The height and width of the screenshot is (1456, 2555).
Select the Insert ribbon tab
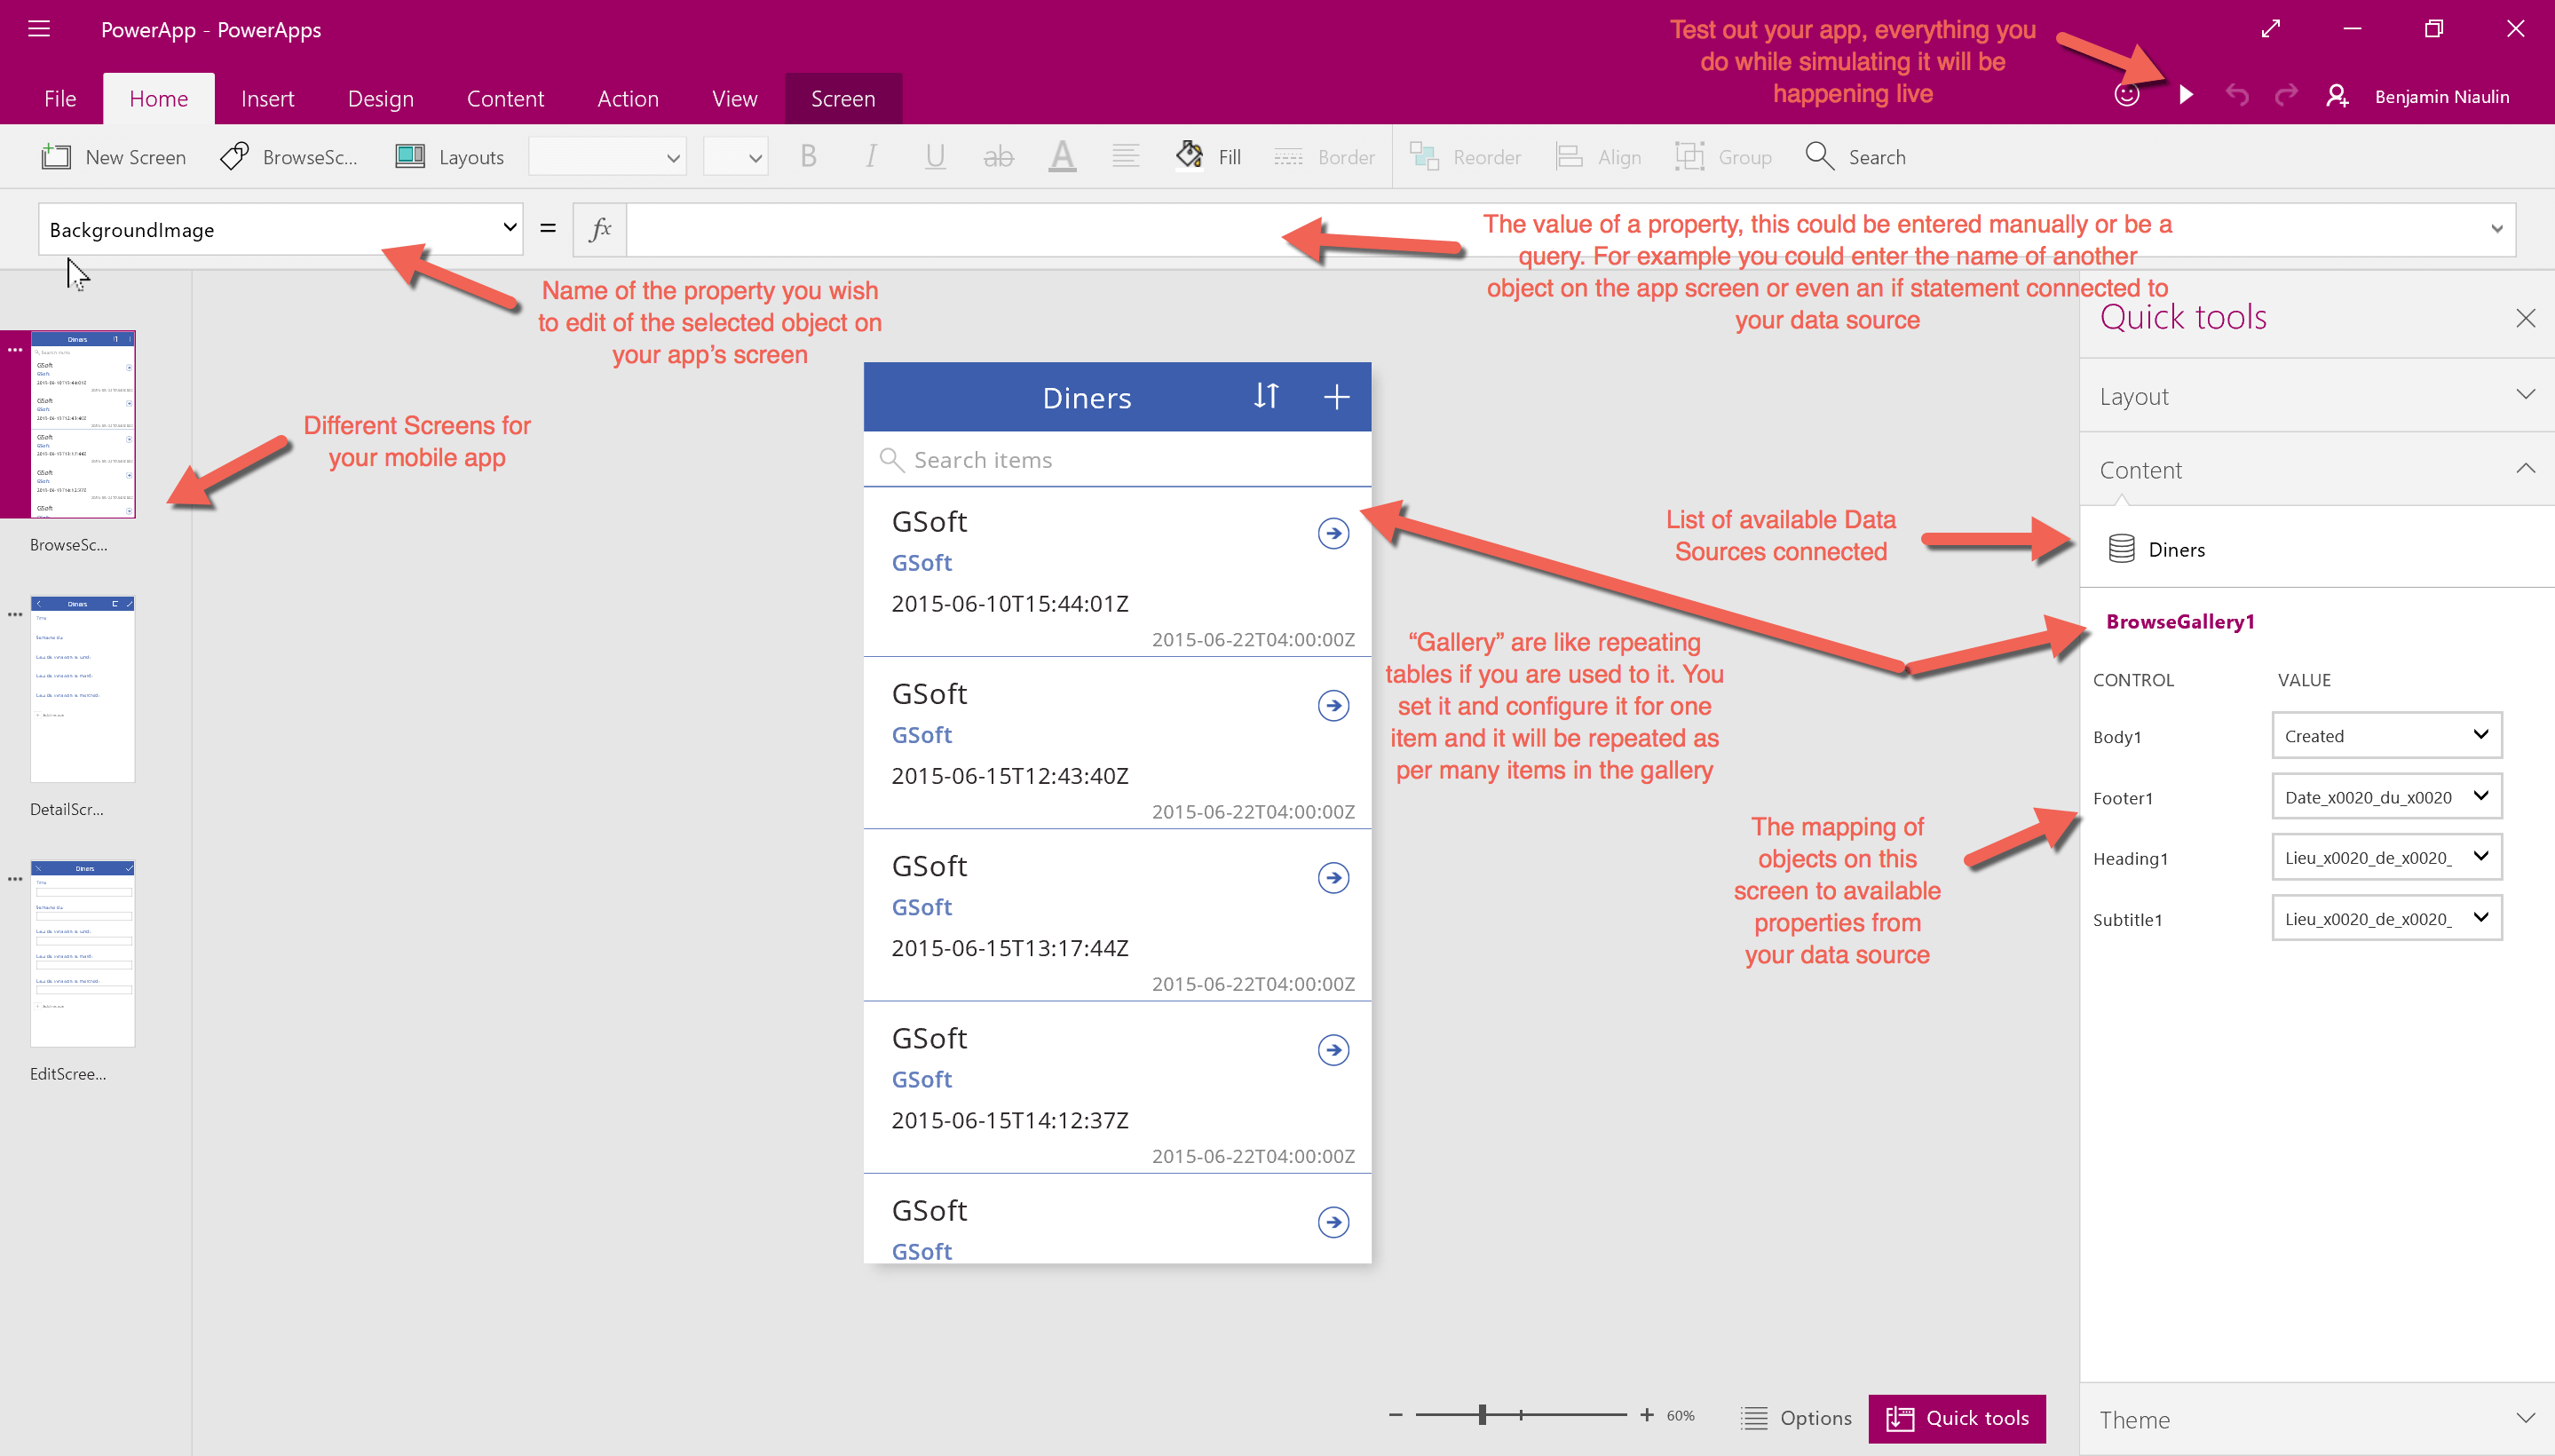coord(268,97)
